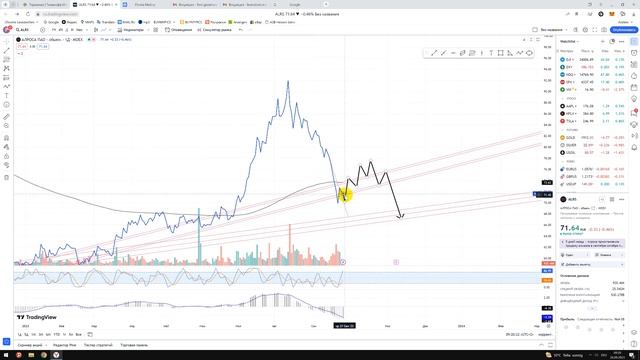Open the watchlist panel icon in right sidebar
Screen dimensions: 640x360
[x=634, y=42]
